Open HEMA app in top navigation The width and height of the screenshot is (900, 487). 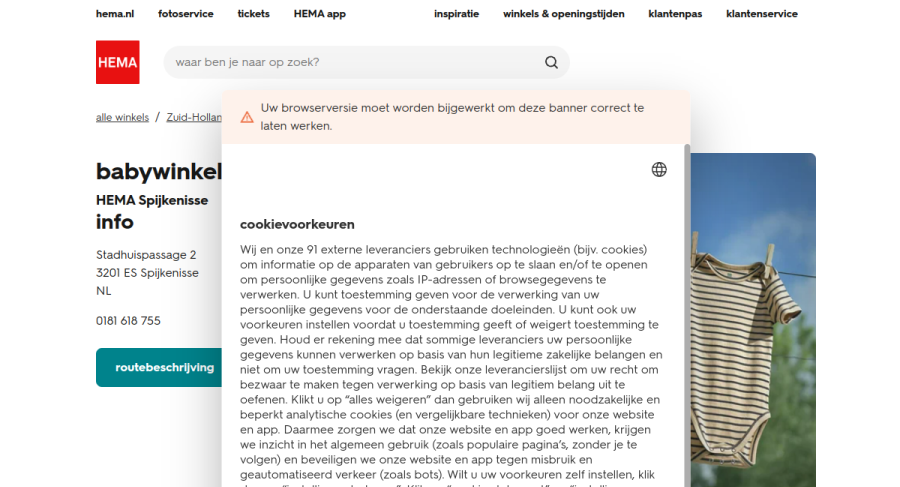320,14
